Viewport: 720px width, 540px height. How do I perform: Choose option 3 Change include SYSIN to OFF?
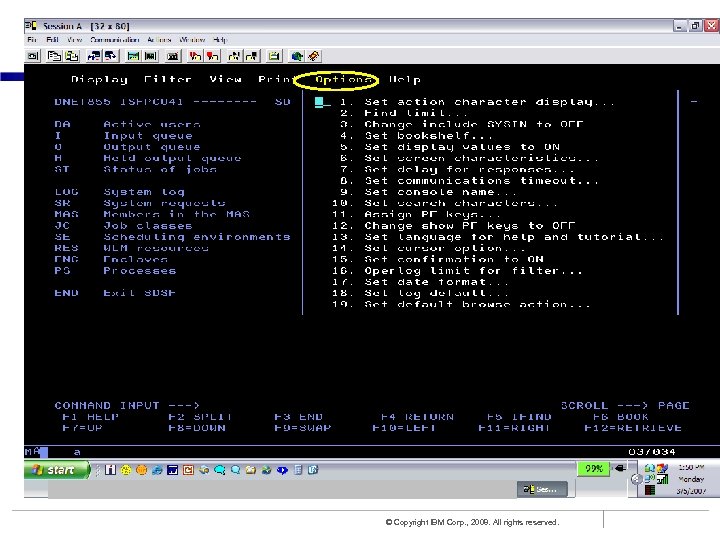click(x=461, y=124)
